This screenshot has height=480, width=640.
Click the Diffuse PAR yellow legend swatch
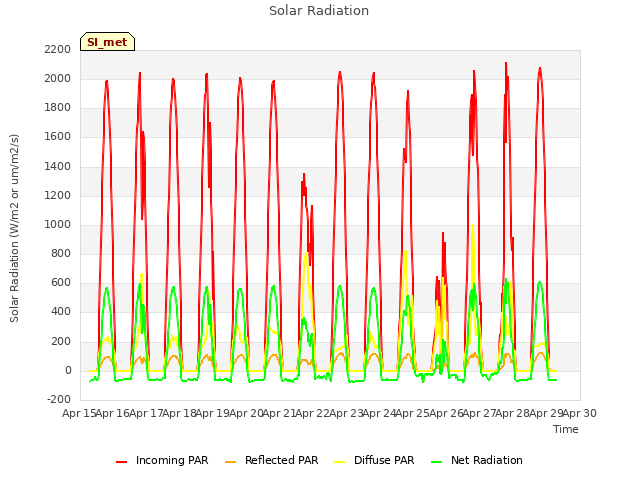pyautogui.click(x=339, y=462)
